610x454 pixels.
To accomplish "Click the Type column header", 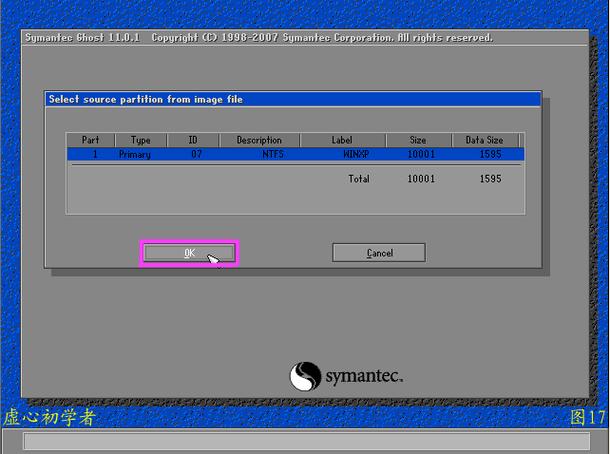I will [141, 140].
